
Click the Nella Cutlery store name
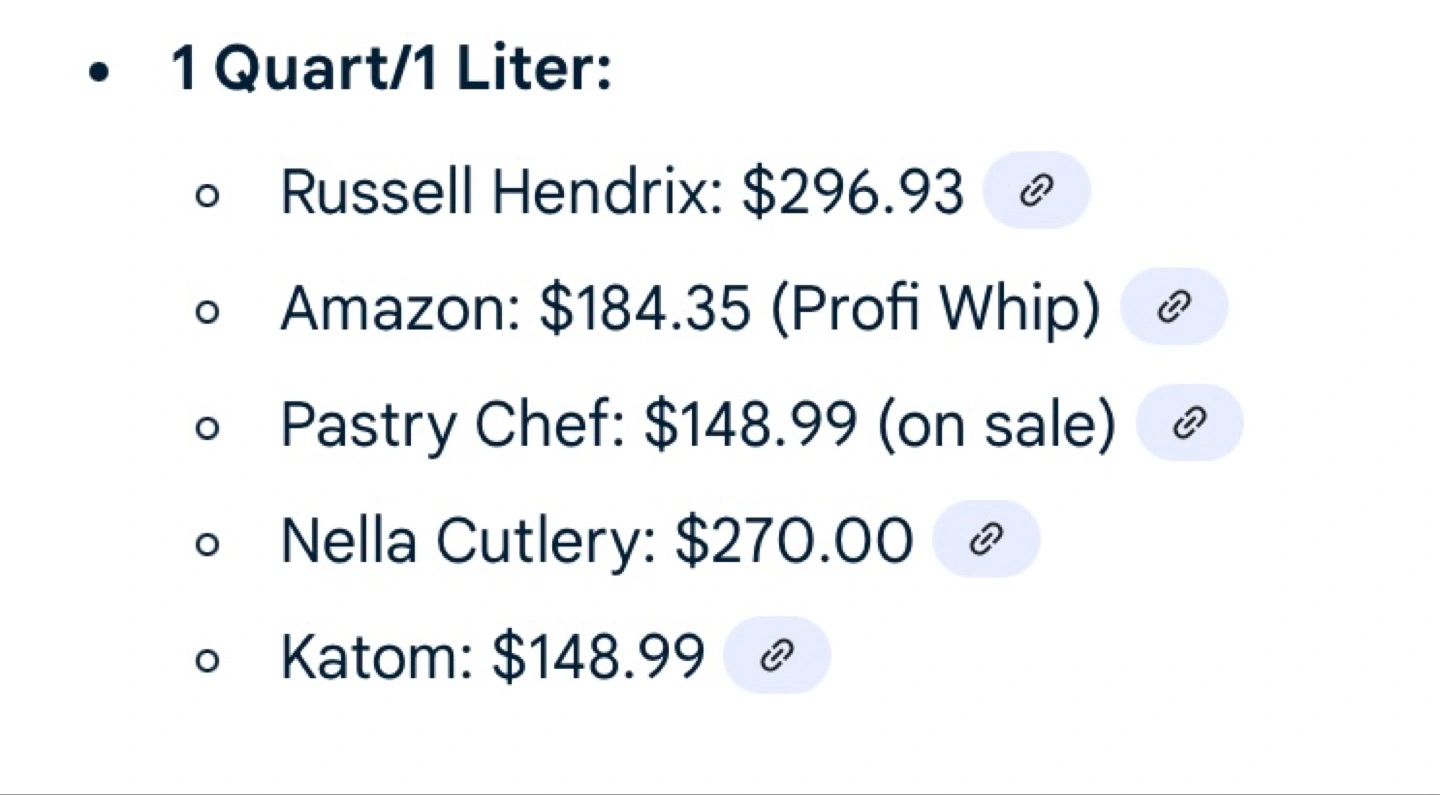click(468, 541)
